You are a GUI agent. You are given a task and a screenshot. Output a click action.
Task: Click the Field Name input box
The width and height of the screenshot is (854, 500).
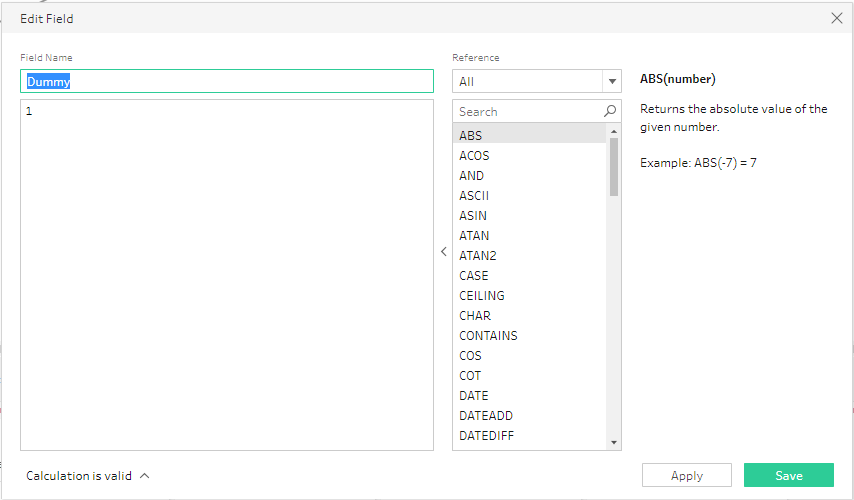pyautogui.click(x=226, y=82)
